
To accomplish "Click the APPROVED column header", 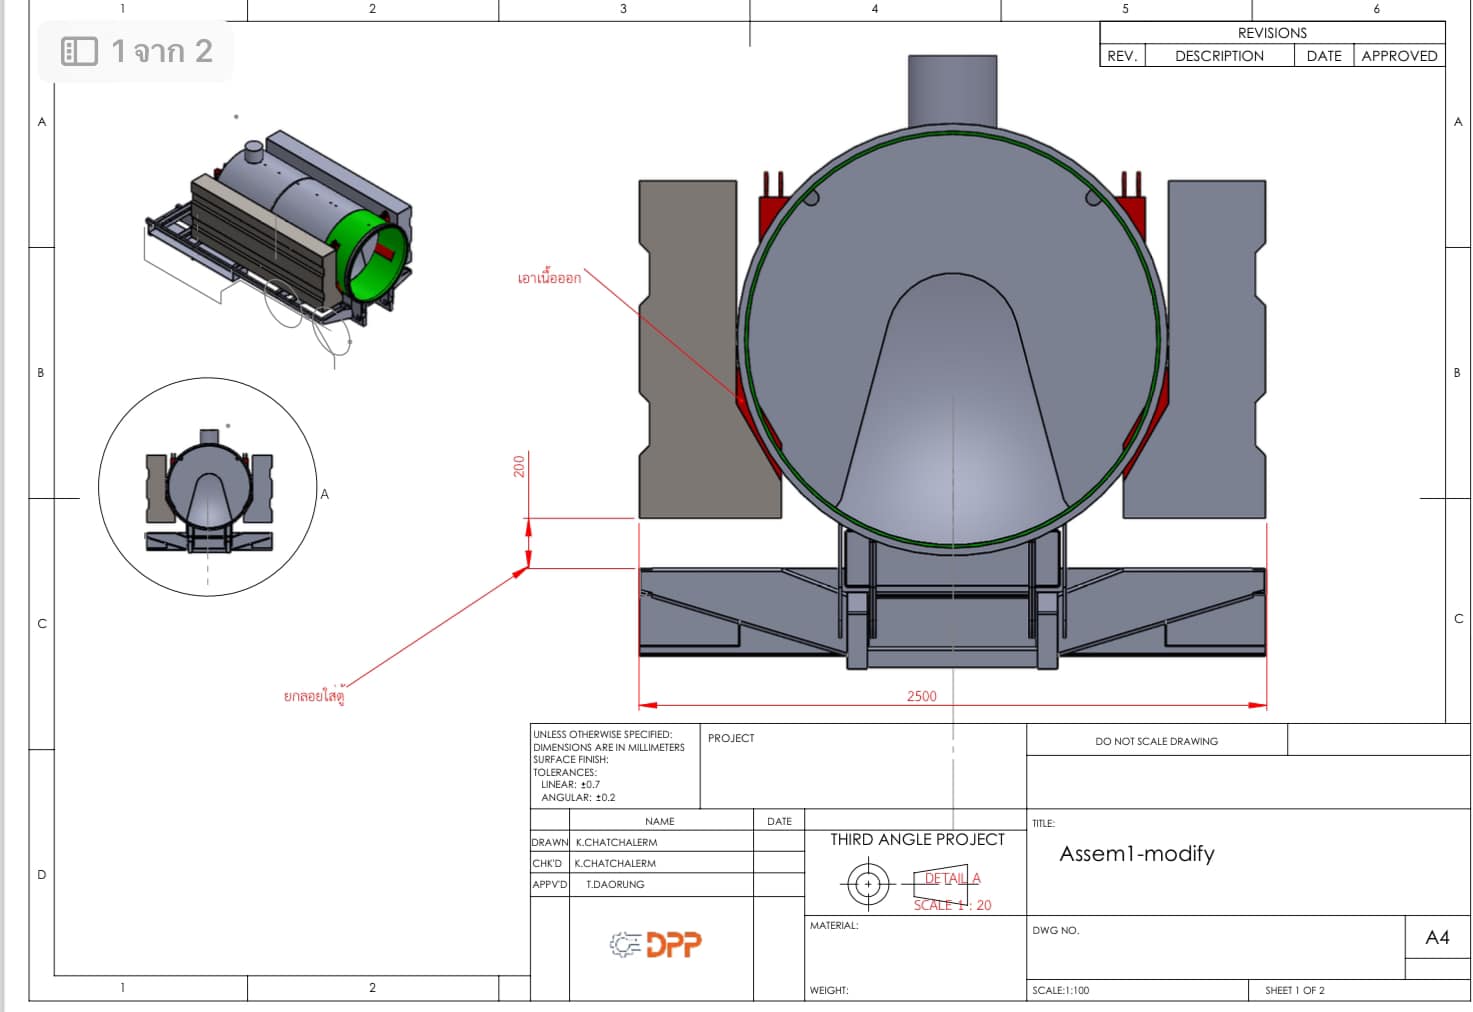I will tap(1399, 56).
